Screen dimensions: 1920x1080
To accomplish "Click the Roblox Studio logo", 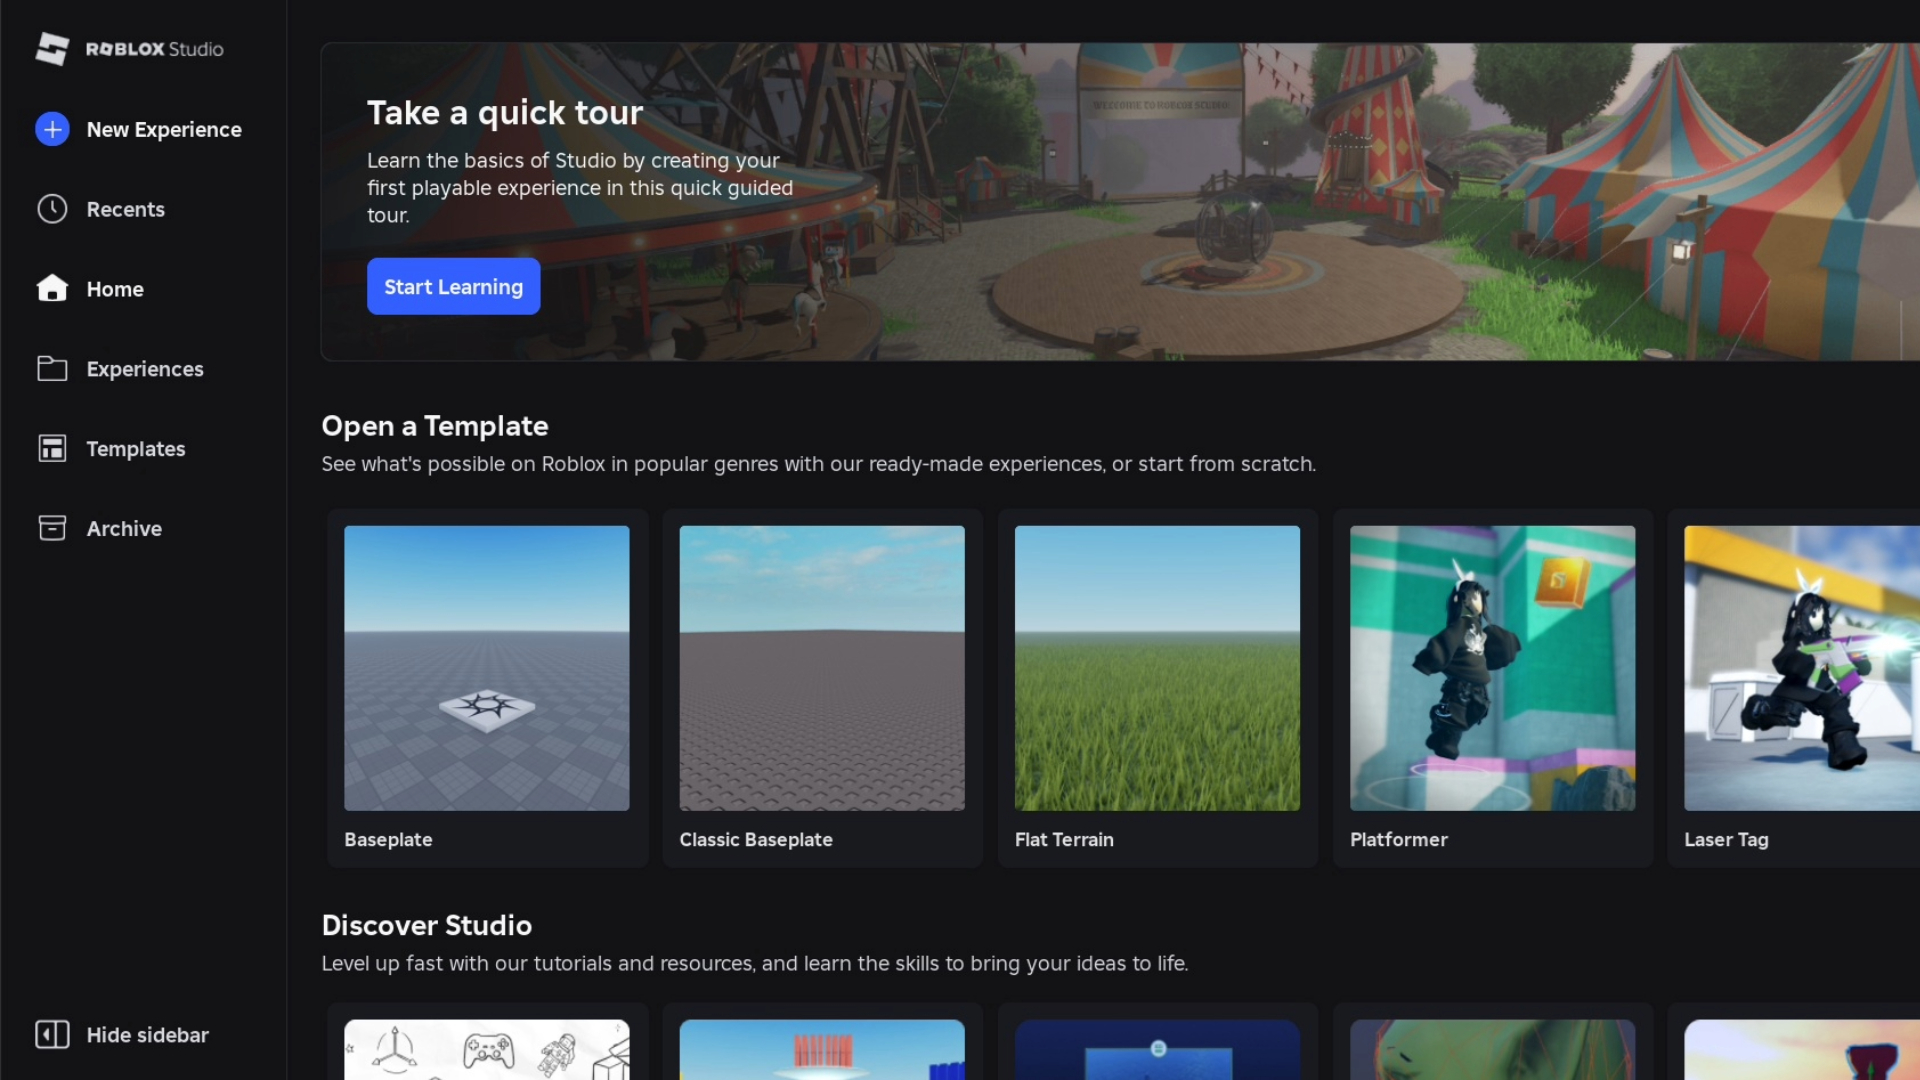I will click(x=128, y=48).
